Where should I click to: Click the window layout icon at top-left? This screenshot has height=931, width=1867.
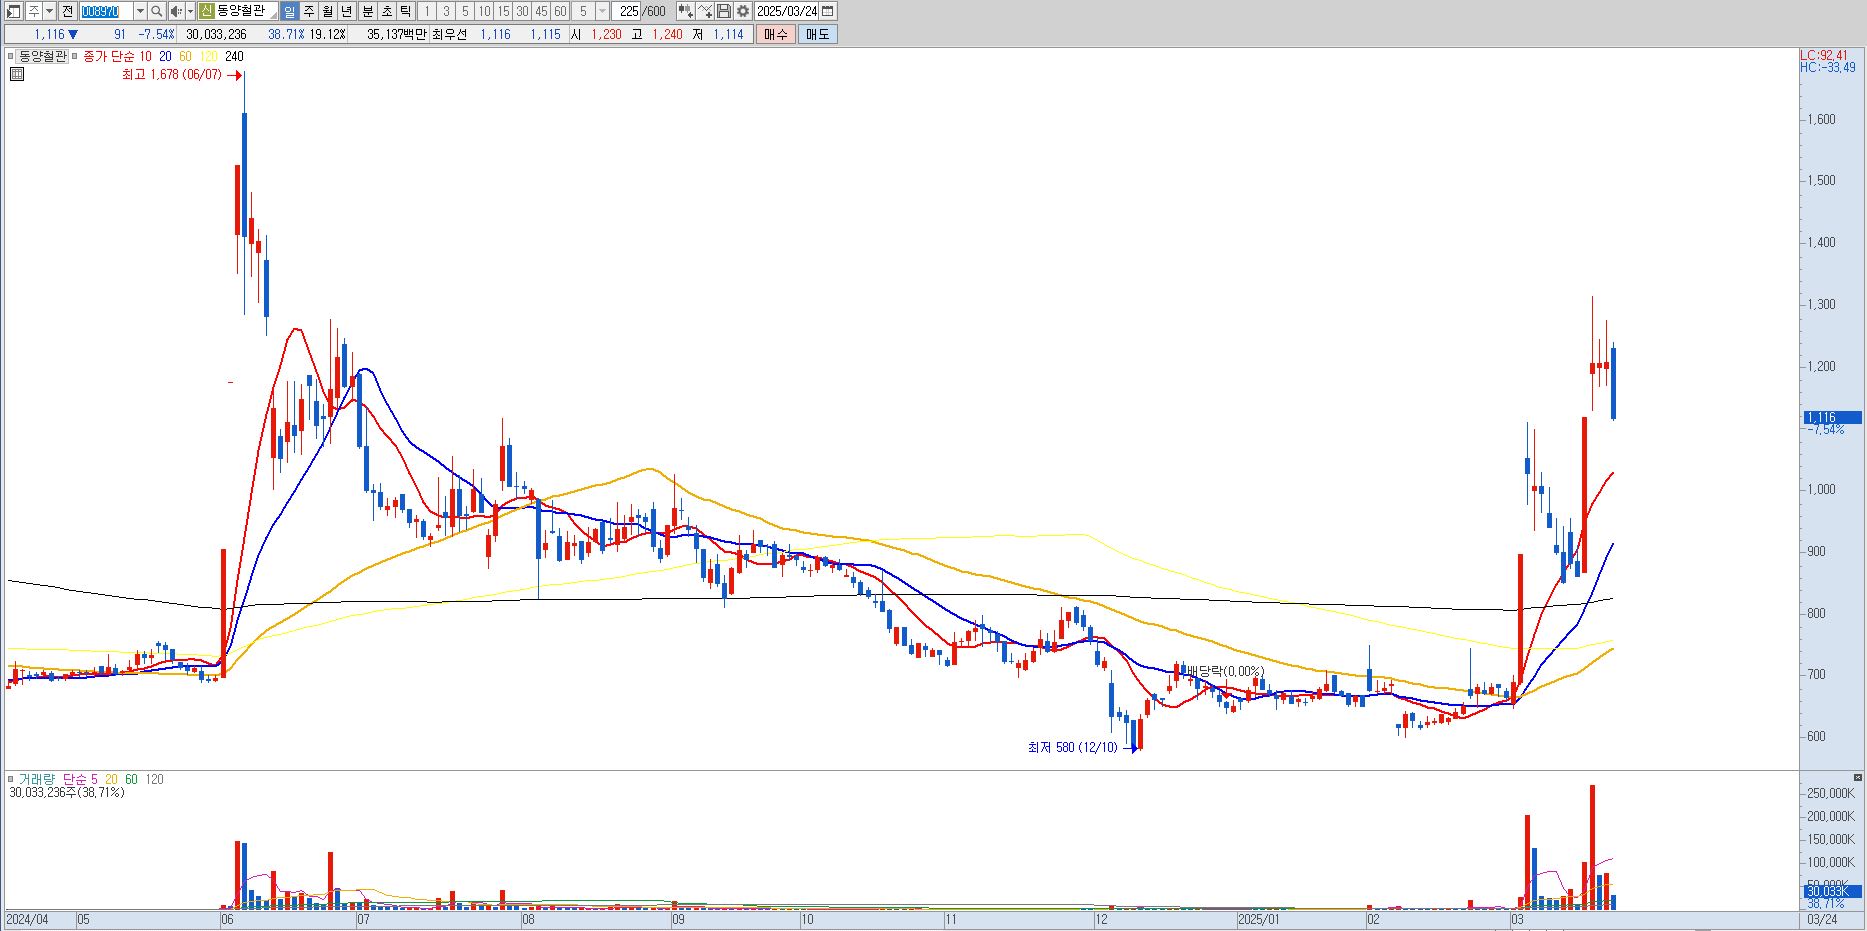14,11
